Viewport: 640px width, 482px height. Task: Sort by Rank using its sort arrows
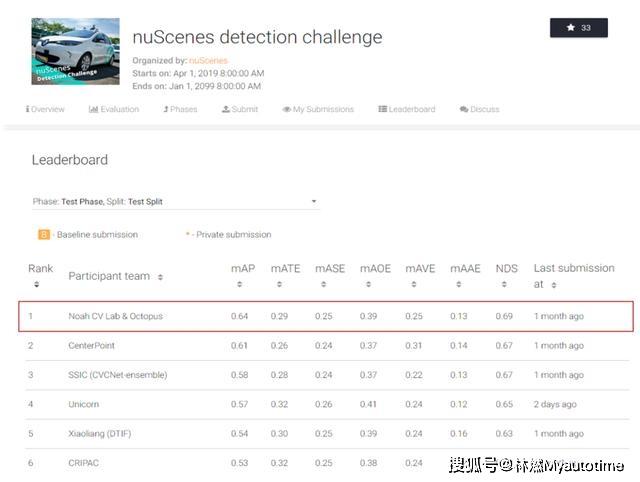click(37, 284)
